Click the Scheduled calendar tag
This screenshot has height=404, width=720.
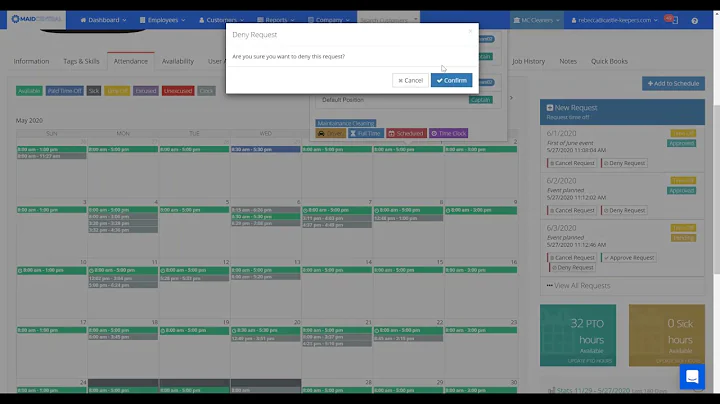tap(406, 134)
